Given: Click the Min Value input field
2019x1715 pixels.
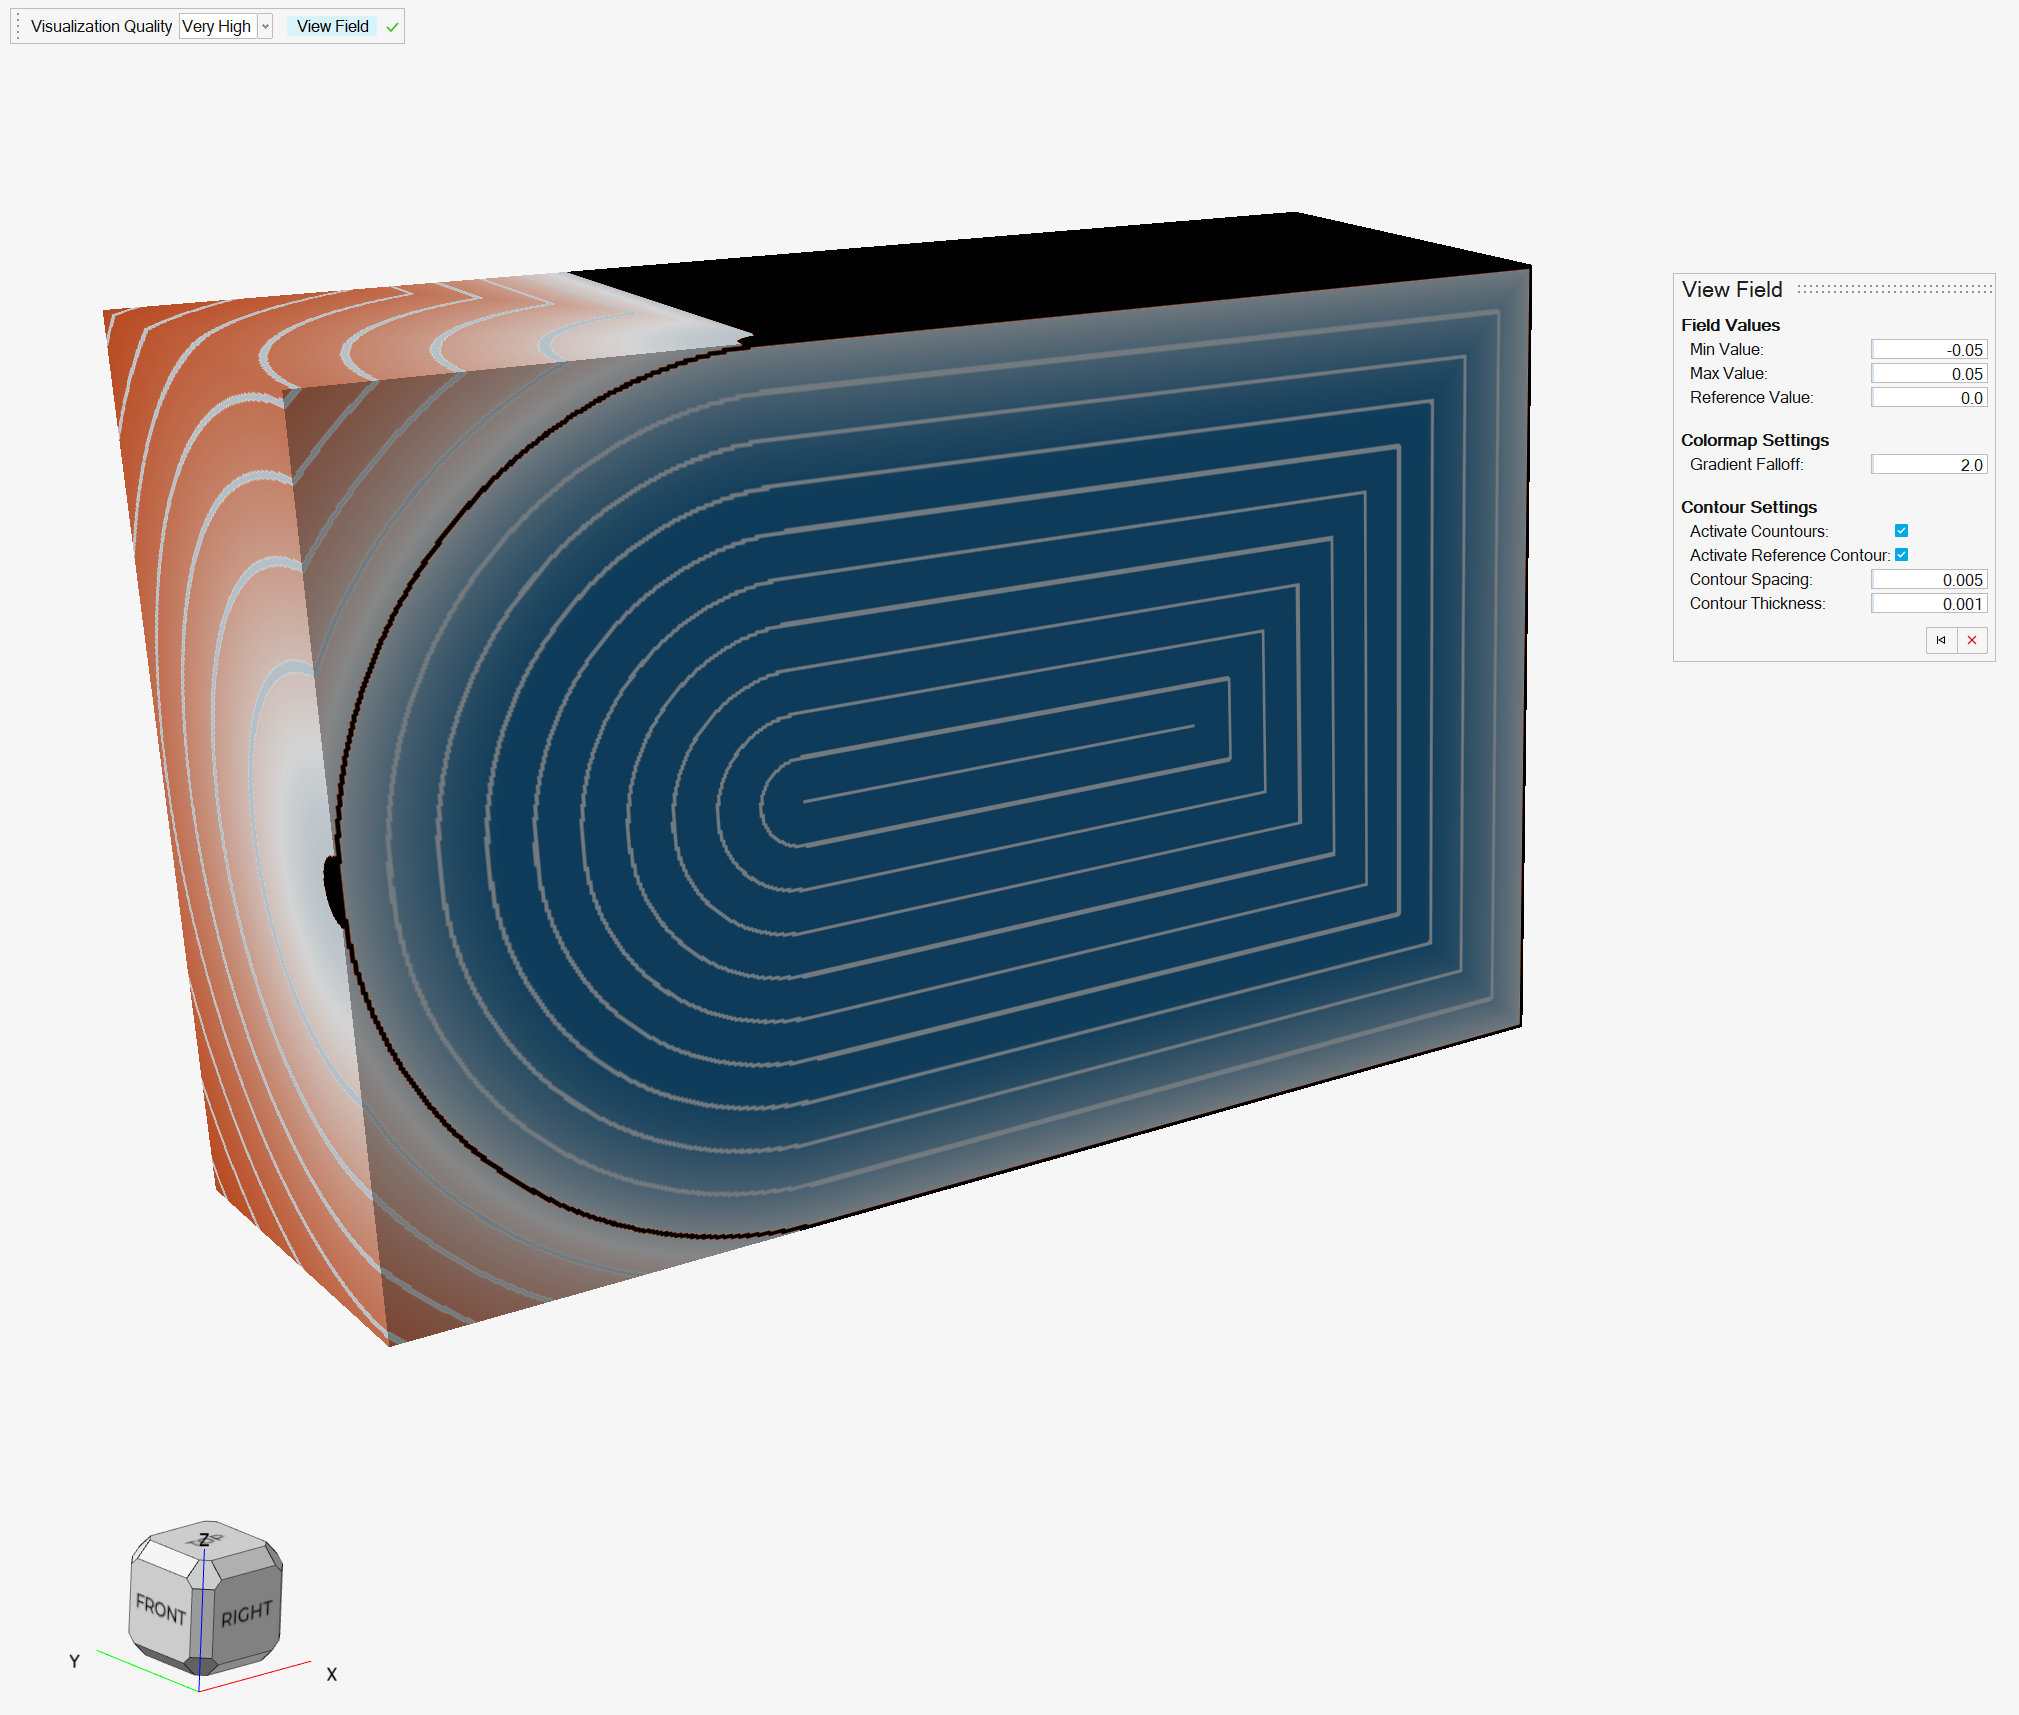Looking at the screenshot, I should 1928,350.
